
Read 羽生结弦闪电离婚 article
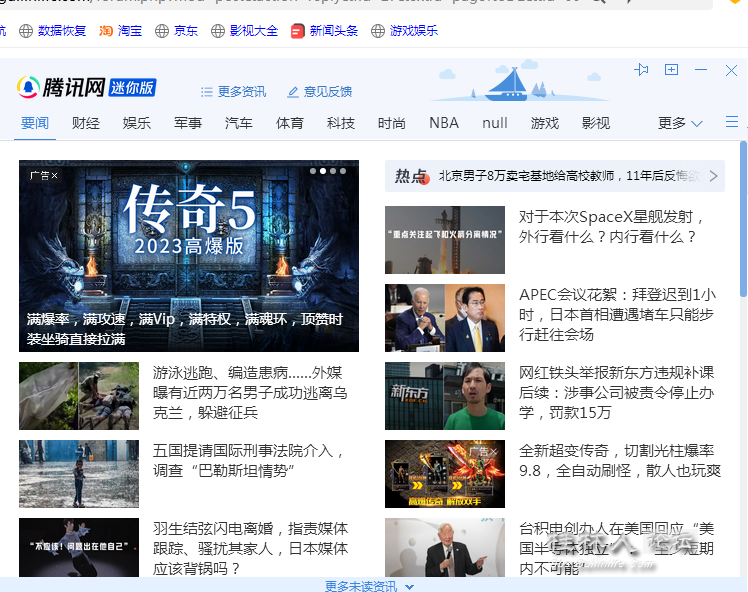click(250, 548)
